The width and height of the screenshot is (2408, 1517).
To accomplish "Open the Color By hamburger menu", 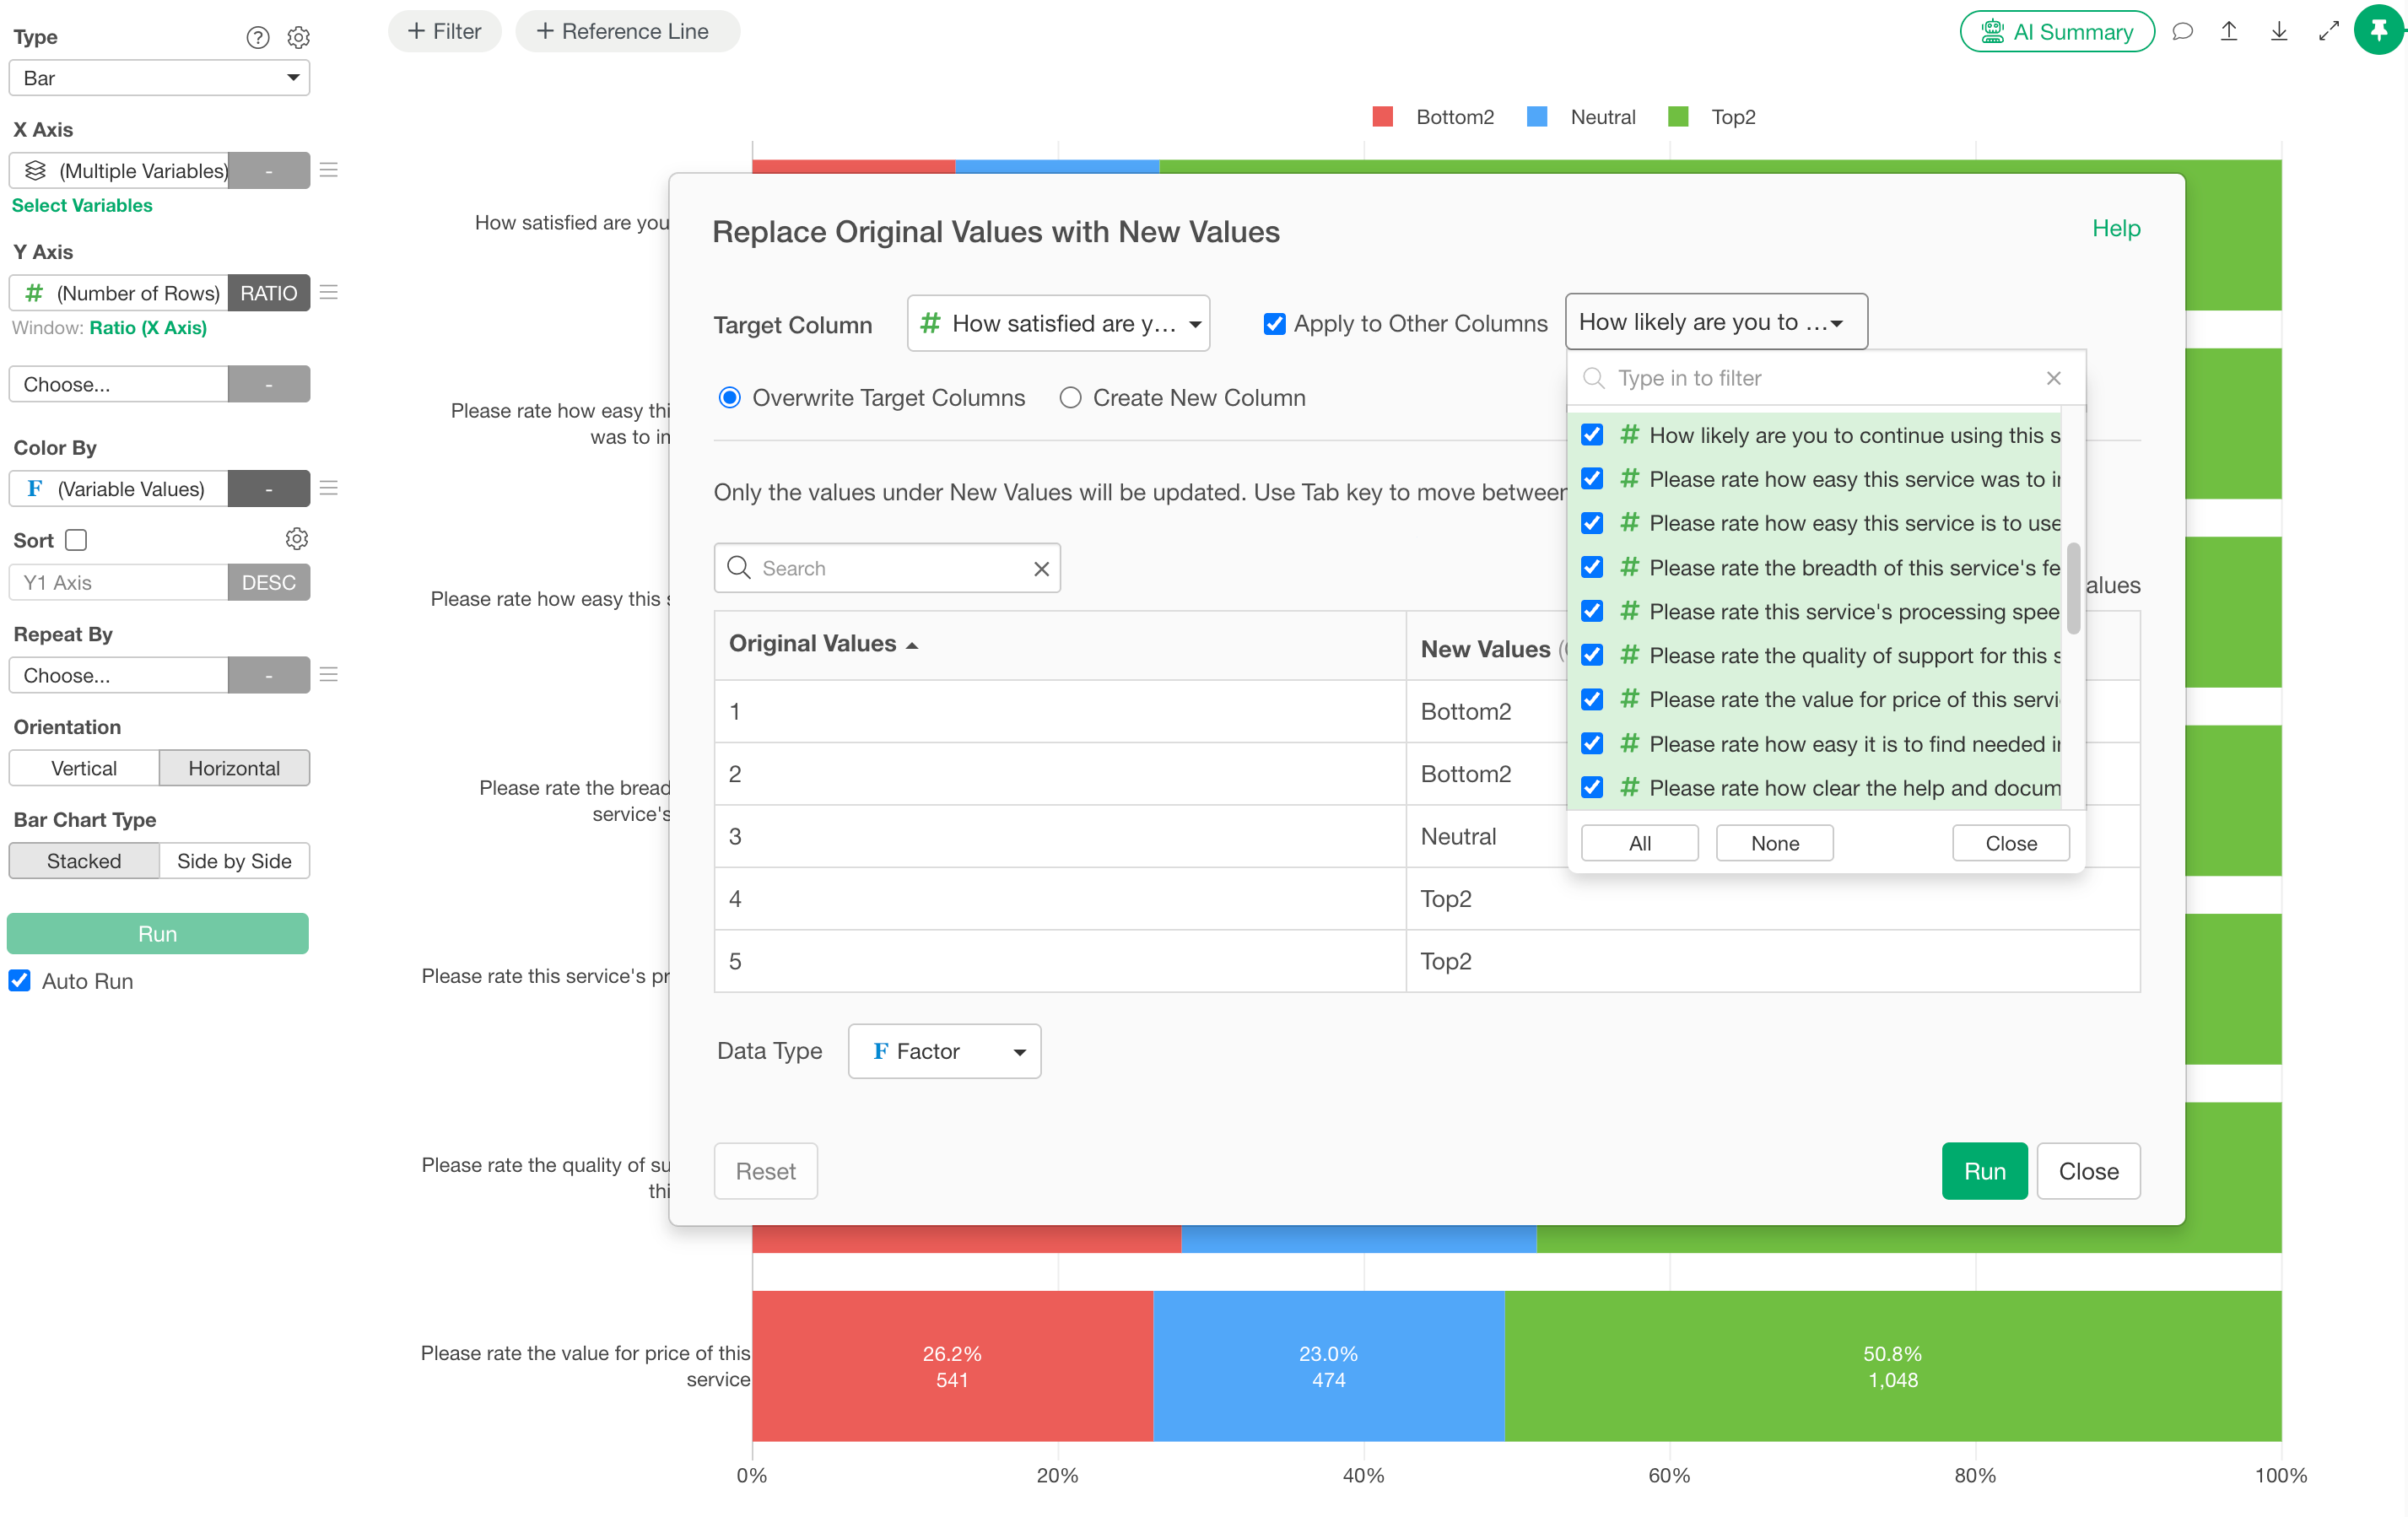I will point(328,488).
